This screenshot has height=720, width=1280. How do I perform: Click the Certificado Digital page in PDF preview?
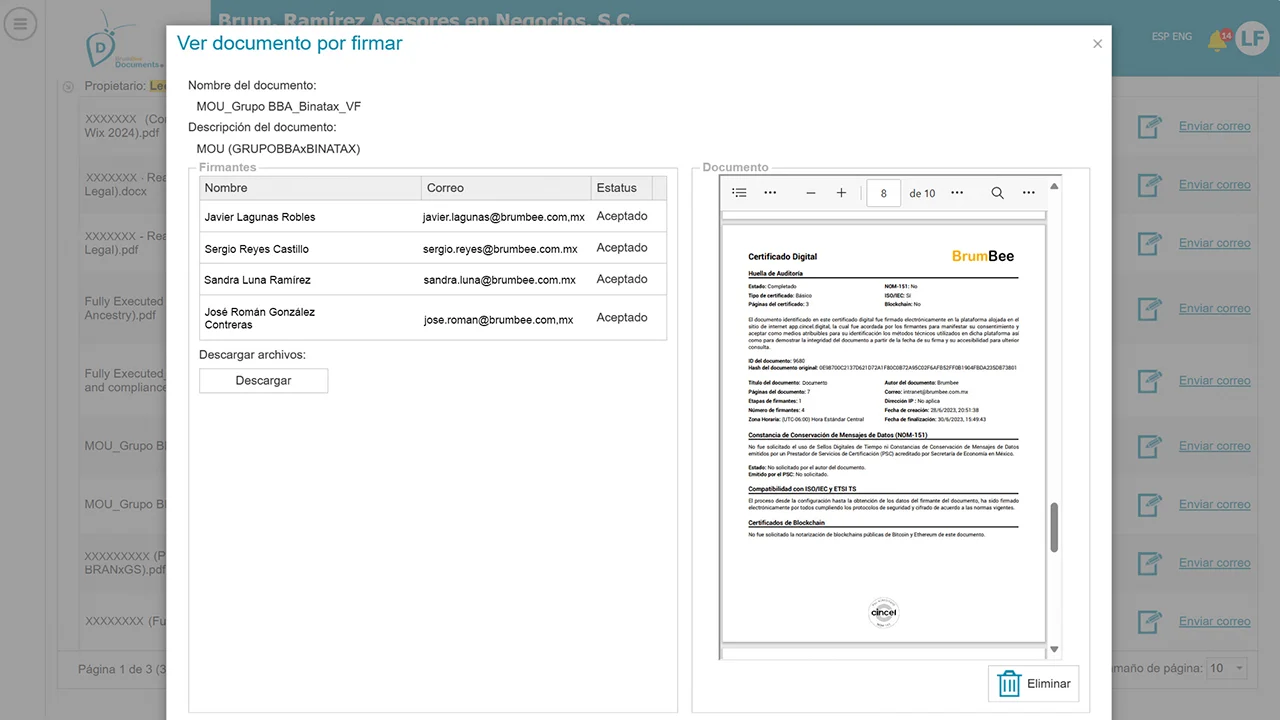point(883,433)
